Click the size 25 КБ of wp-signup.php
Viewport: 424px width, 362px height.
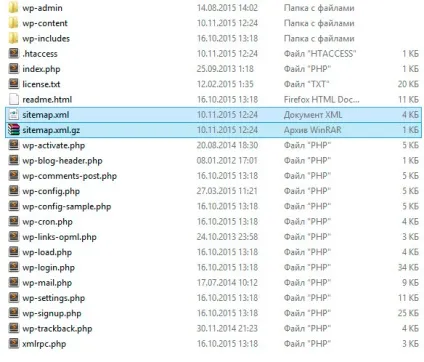(x=408, y=313)
